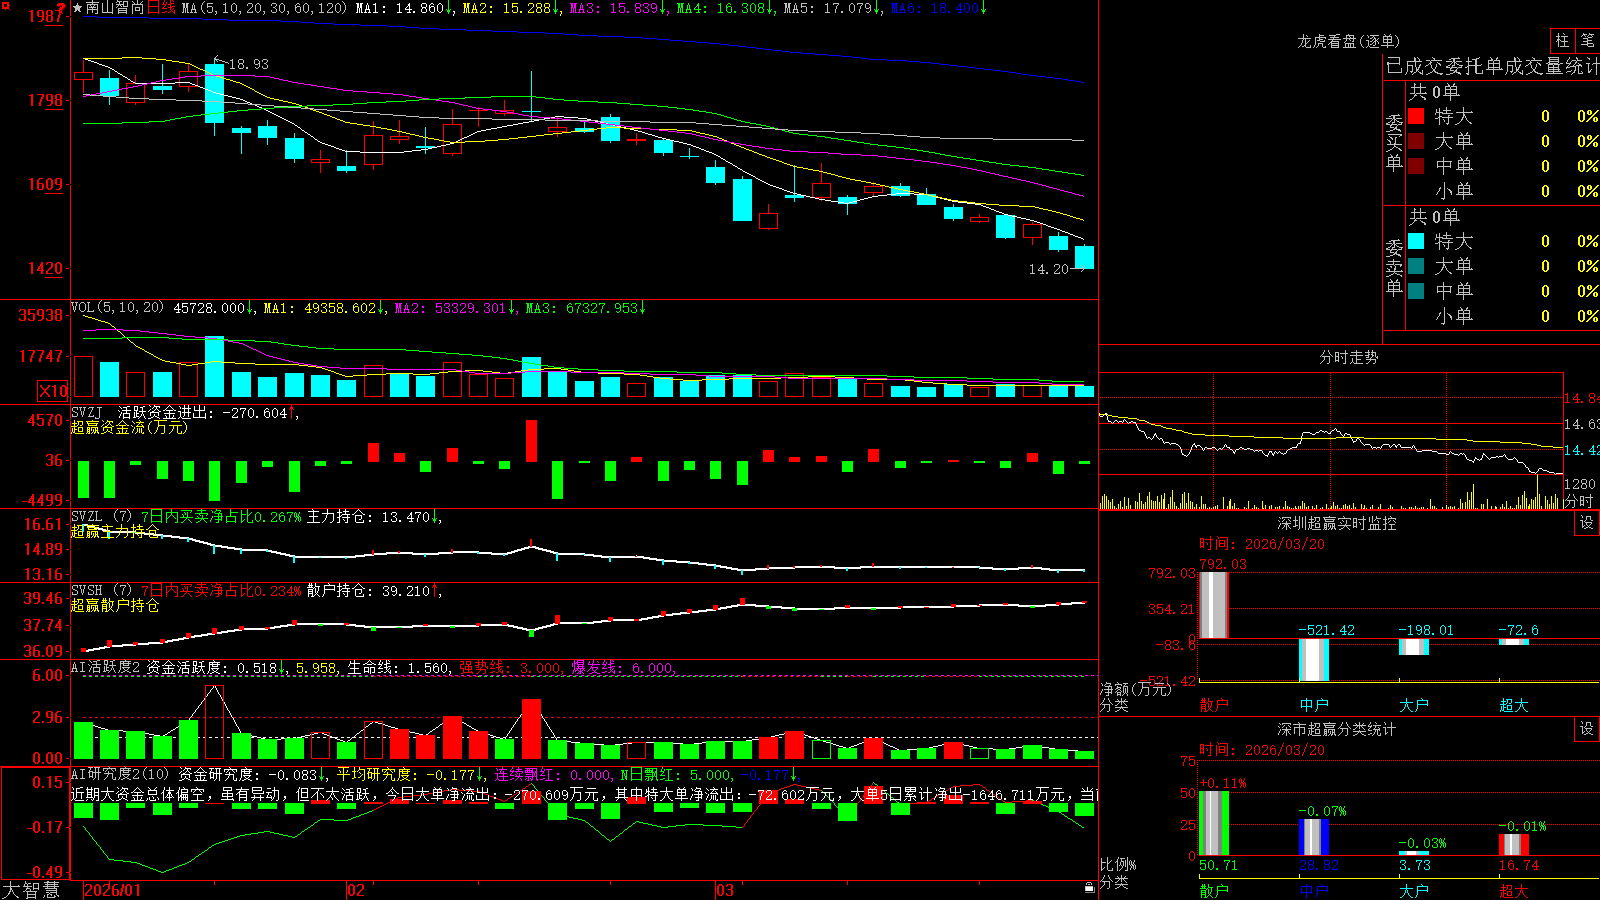The height and width of the screenshot is (900, 1600).
Task: Click the blue 中户 28.82 percentage bar
Action: point(1314,837)
